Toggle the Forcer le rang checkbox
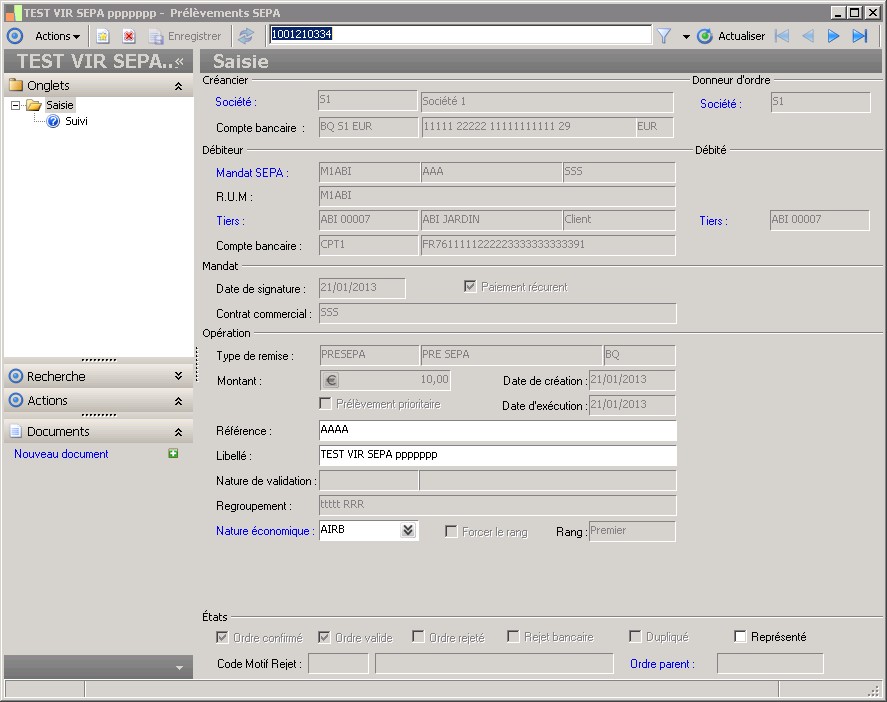This screenshot has width=887, height=702. coord(452,532)
